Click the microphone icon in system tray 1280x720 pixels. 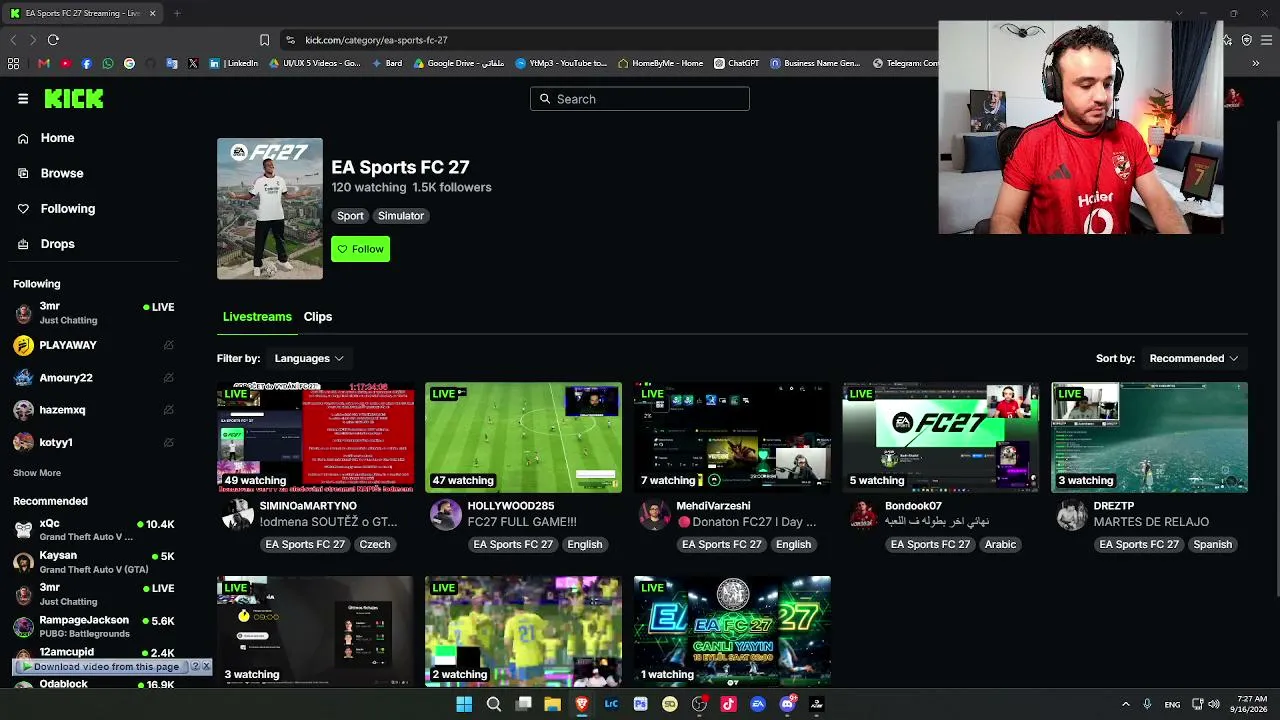[x=1147, y=704]
